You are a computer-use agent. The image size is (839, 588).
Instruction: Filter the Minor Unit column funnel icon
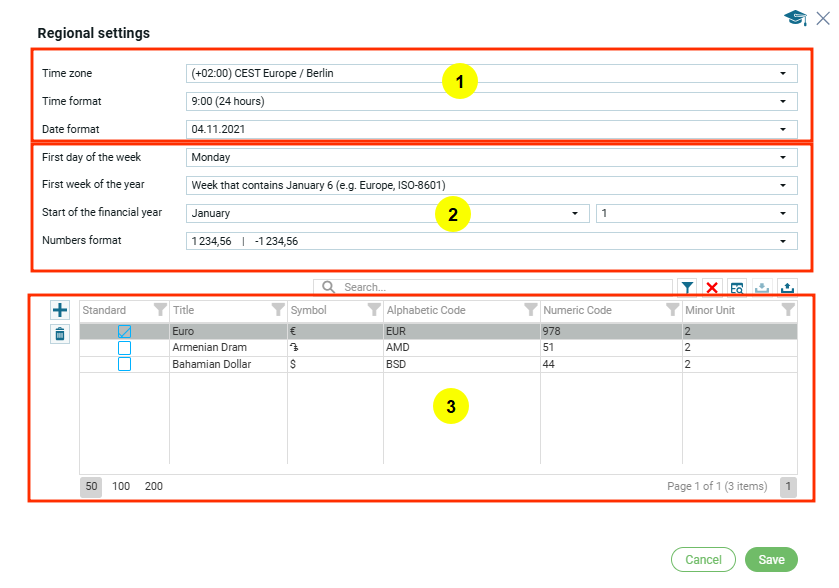click(x=787, y=311)
